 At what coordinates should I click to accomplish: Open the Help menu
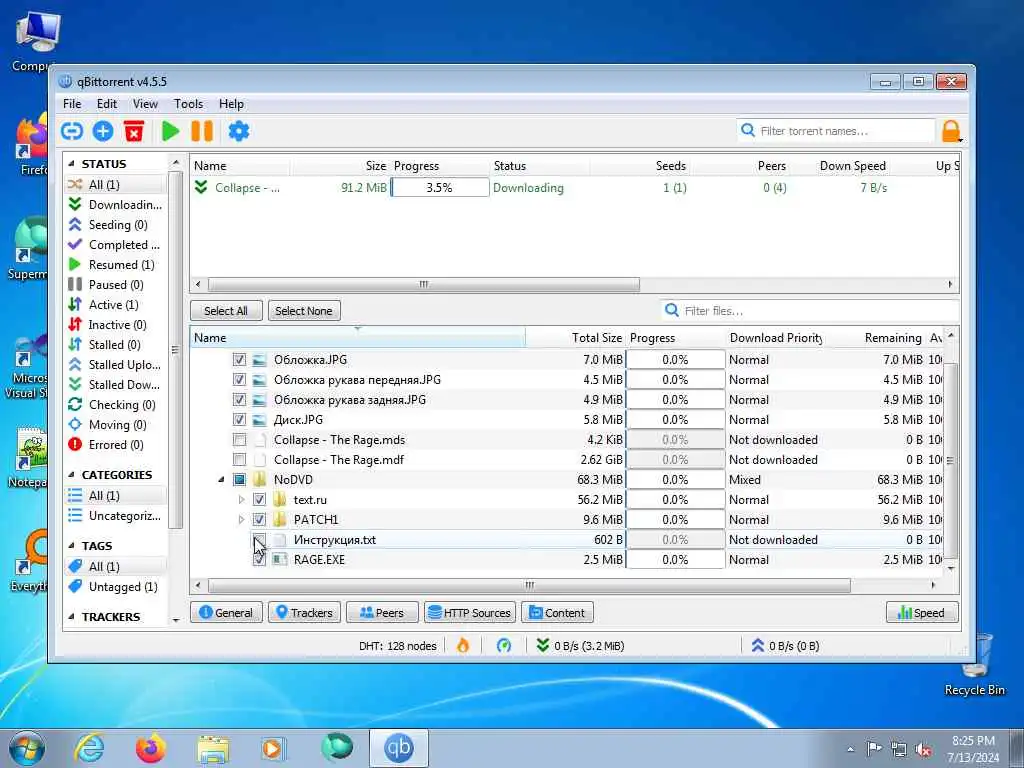231,104
